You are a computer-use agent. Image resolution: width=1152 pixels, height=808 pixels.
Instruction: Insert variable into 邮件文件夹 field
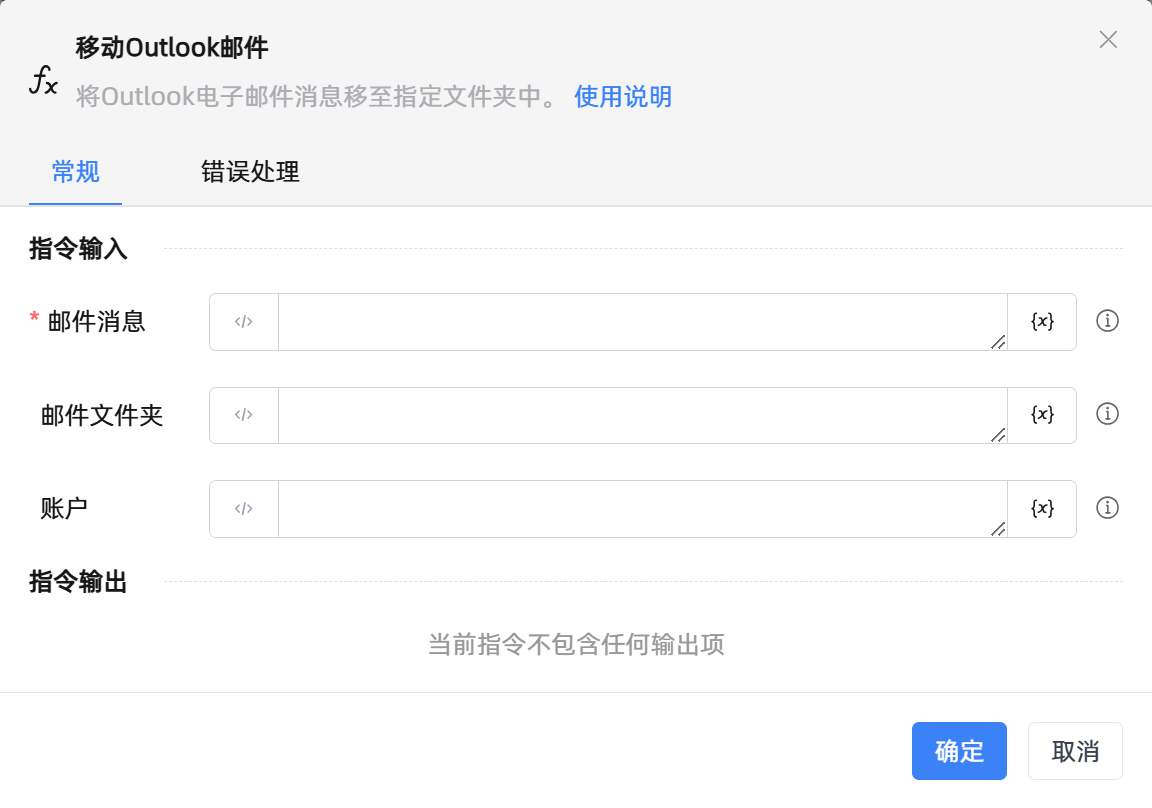tap(1042, 415)
